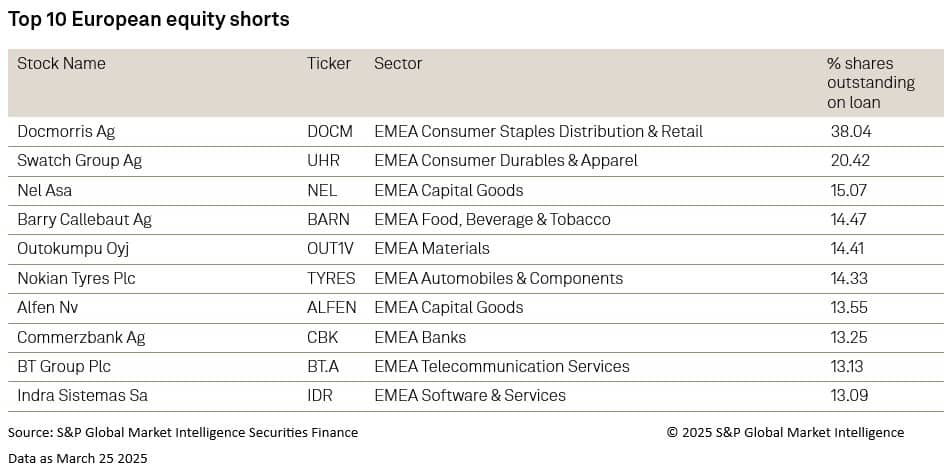Click the Ticker column header
This screenshot has height=466, width=952.
329,63
